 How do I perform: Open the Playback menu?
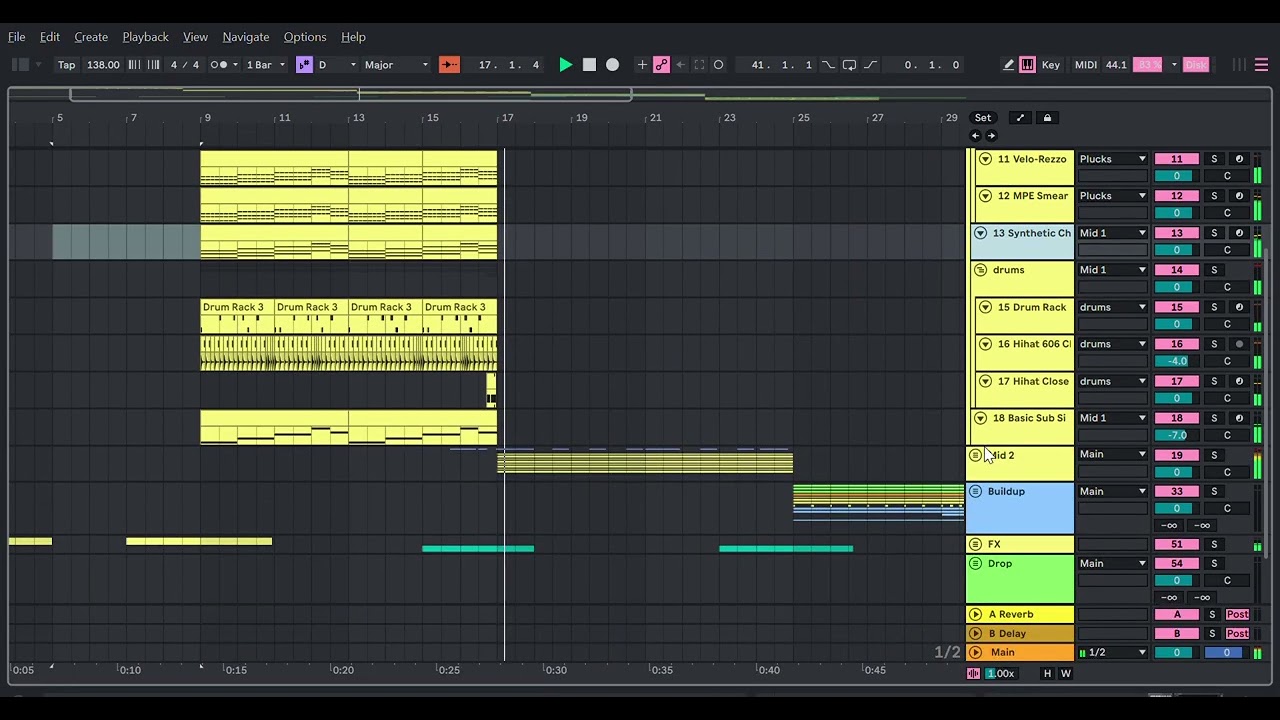145,37
